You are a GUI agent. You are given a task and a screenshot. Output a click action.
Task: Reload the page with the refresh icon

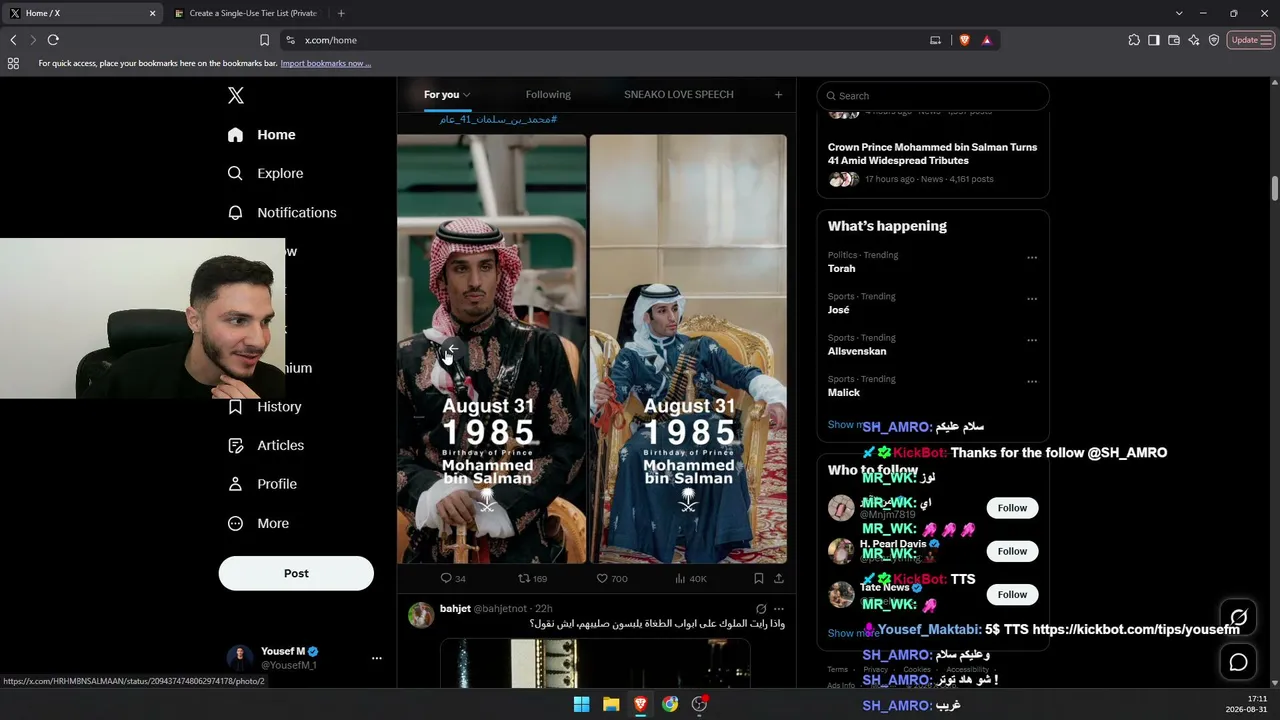pyautogui.click(x=53, y=40)
